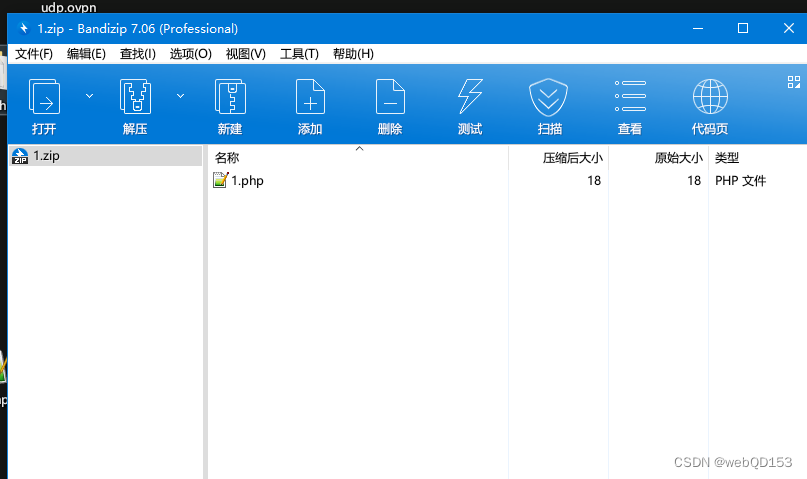Viewport: 807px width, 479px height.
Task: Click the Extract (解压) toolbar icon
Action: [x=135, y=97]
